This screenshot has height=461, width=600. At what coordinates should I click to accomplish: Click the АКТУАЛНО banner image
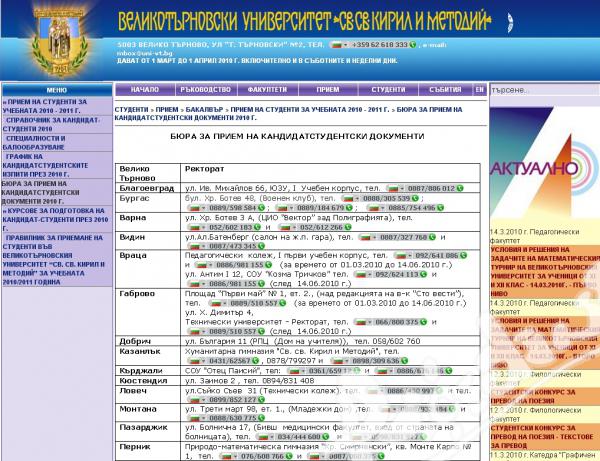(x=545, y=162)
